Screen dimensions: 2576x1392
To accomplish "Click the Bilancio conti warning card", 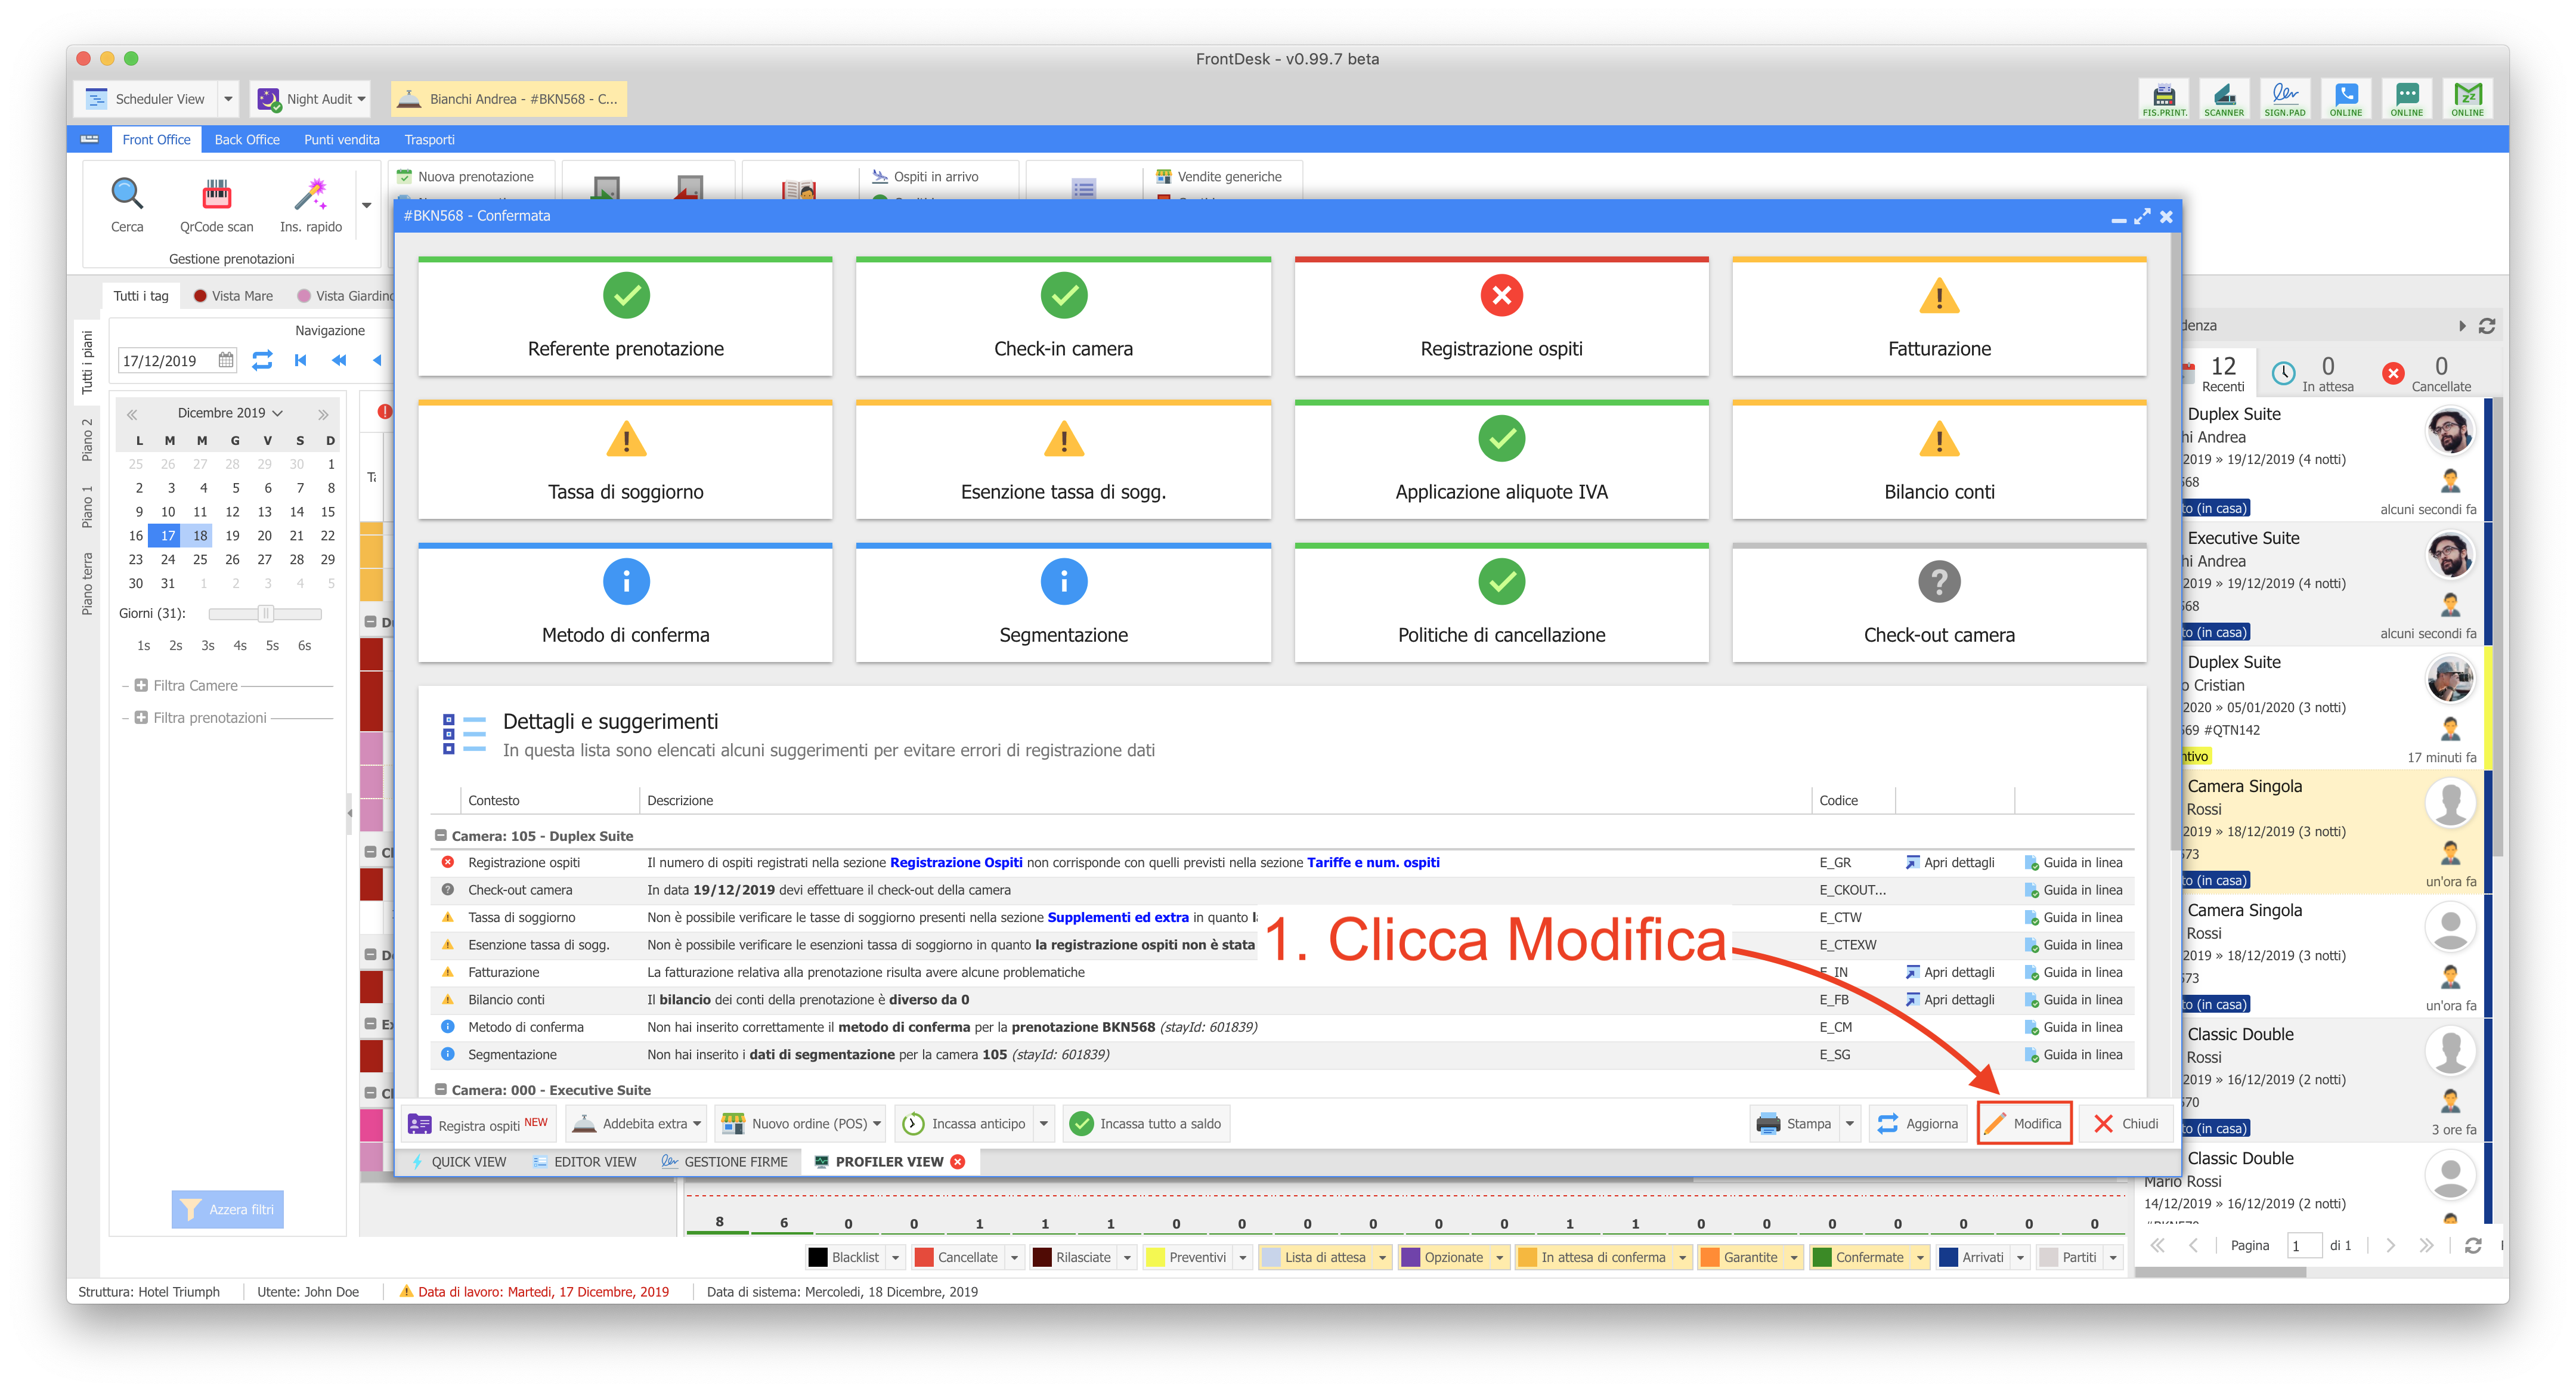I will [x=1939, y=459].
